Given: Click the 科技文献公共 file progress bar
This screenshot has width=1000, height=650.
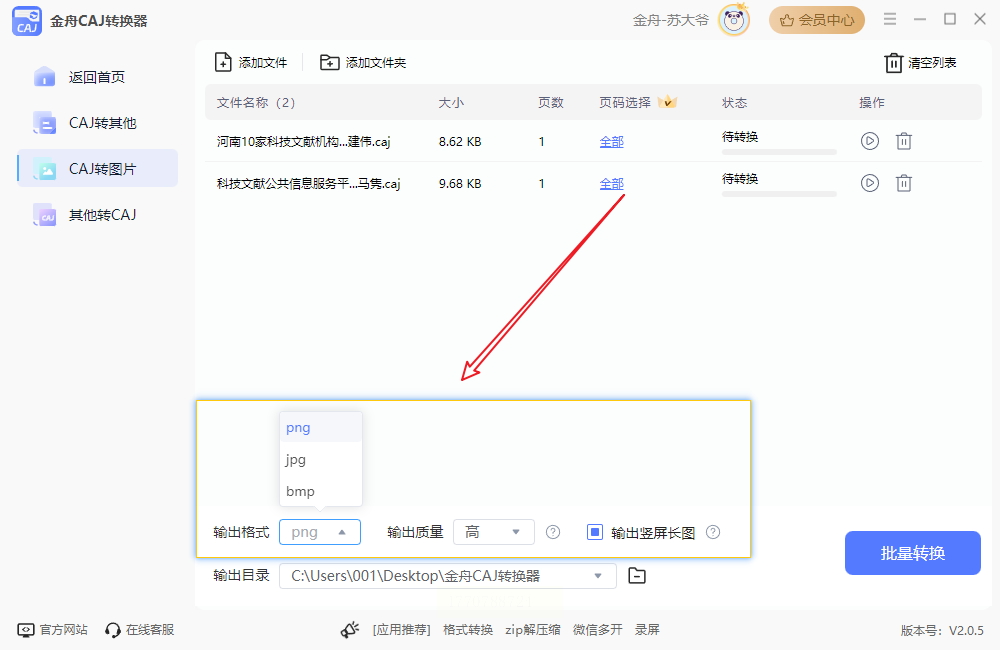Looking at the screenshot, I should click(x=779, y=194).
